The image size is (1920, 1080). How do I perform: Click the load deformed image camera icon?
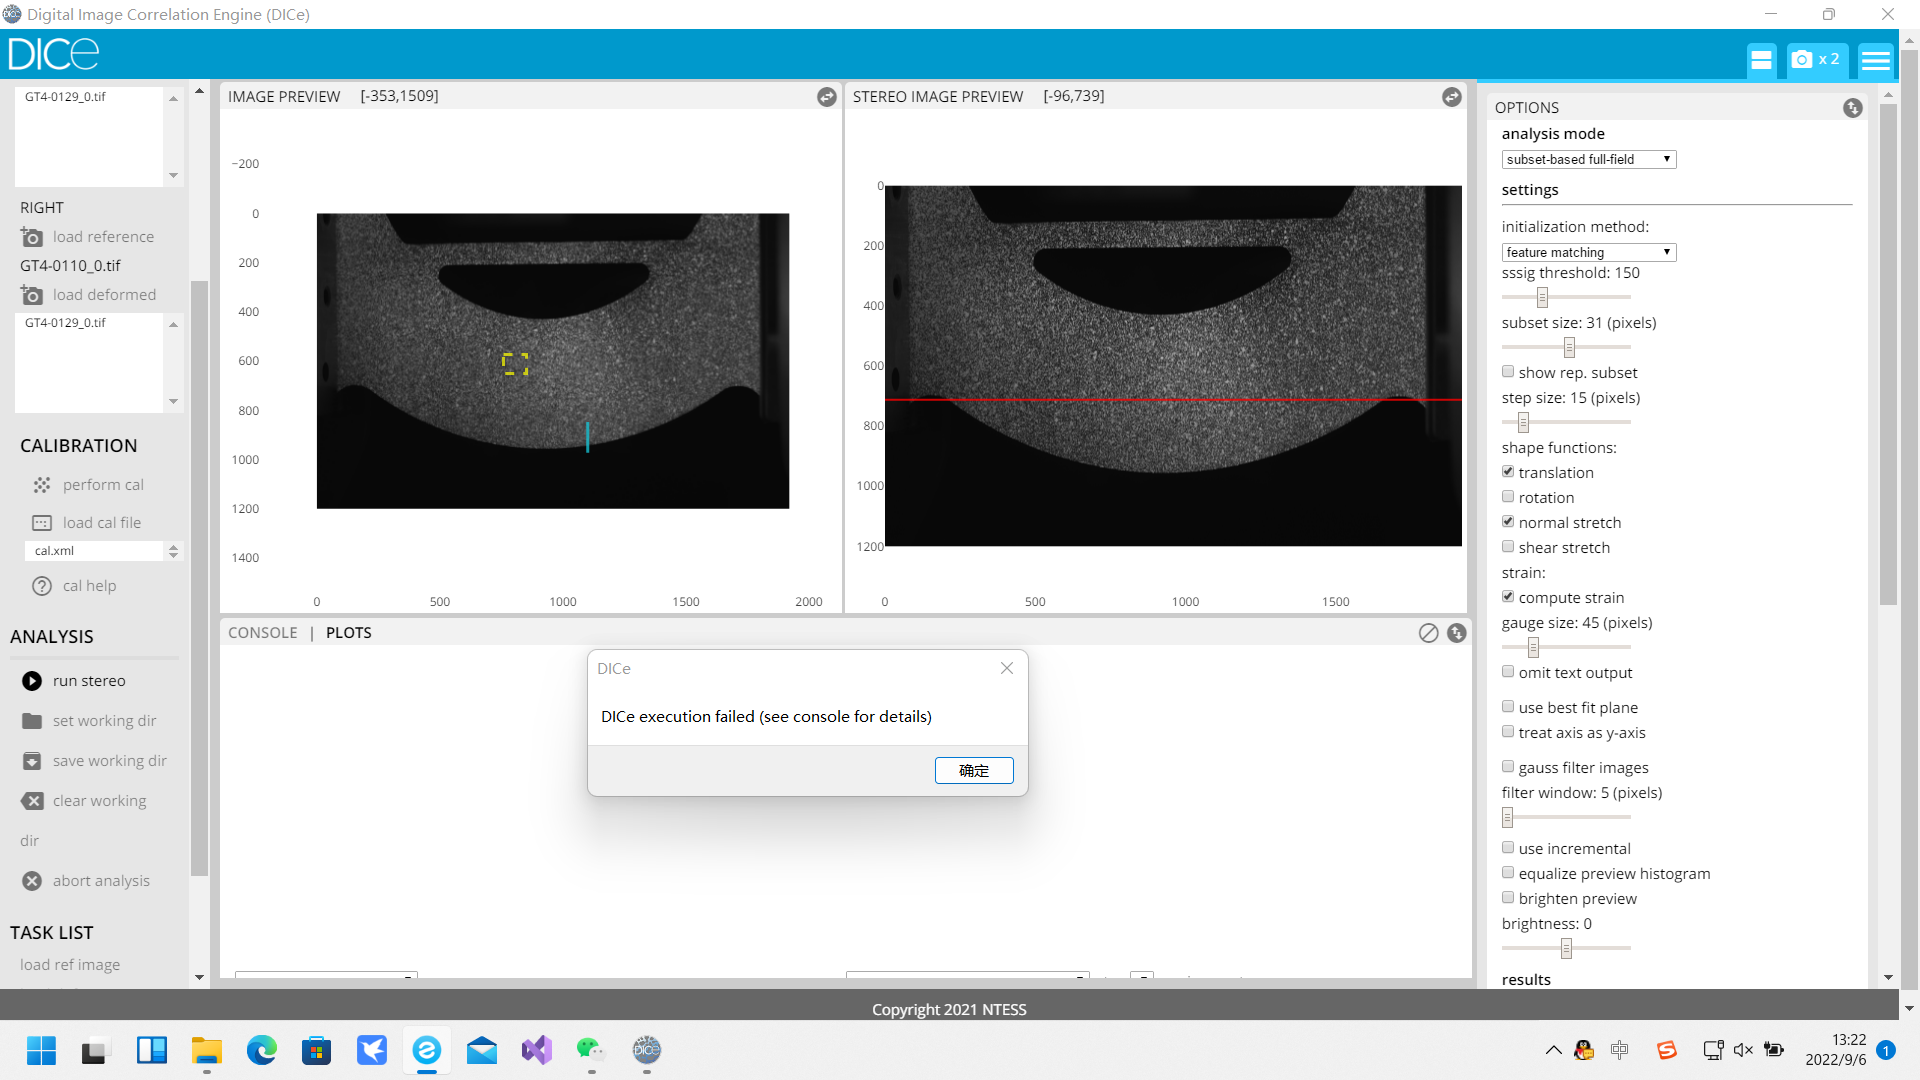[32, 295]
